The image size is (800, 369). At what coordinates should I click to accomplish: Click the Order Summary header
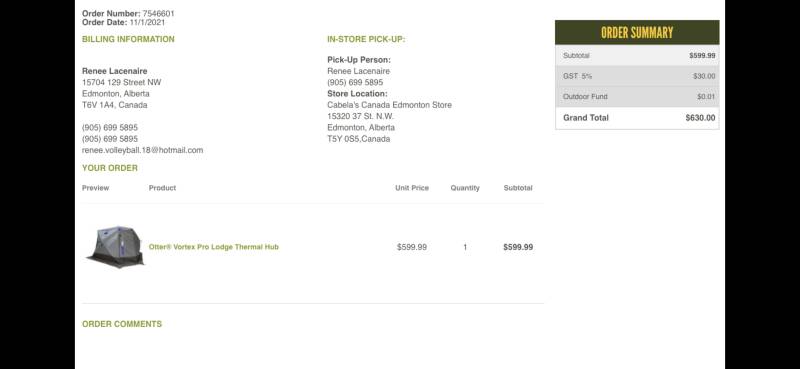[637, 33]
